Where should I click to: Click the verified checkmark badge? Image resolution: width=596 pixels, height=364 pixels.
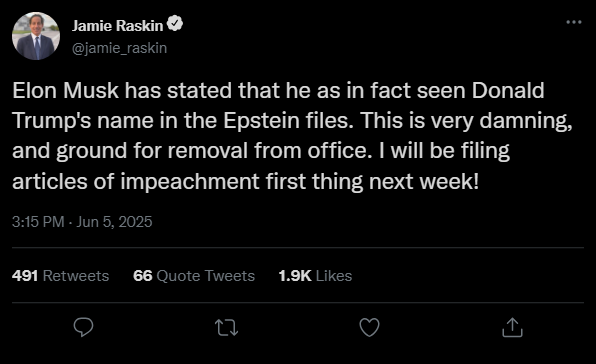175,24
